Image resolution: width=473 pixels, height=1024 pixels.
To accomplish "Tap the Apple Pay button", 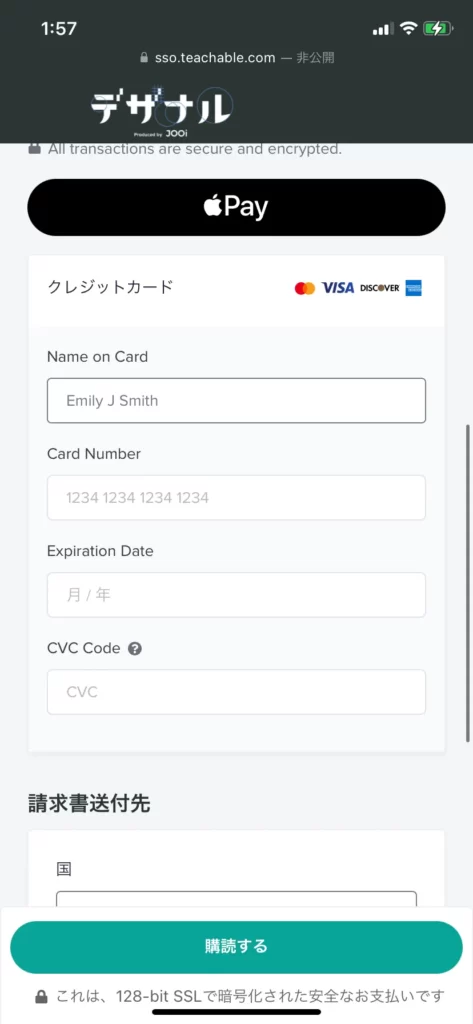I will pos(236,207).
